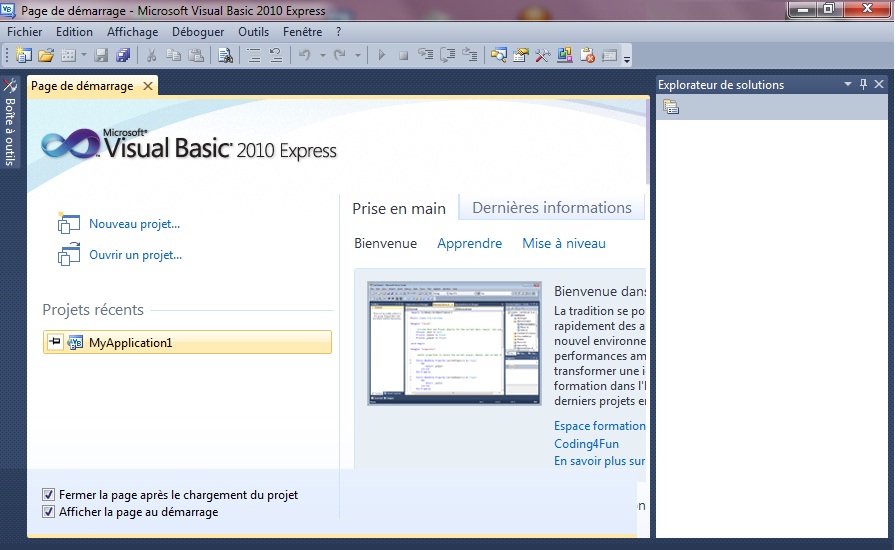The width and height of the screenshot is (895, 550).
Task: Open the Fichier menu
Action: pos(25,32)
